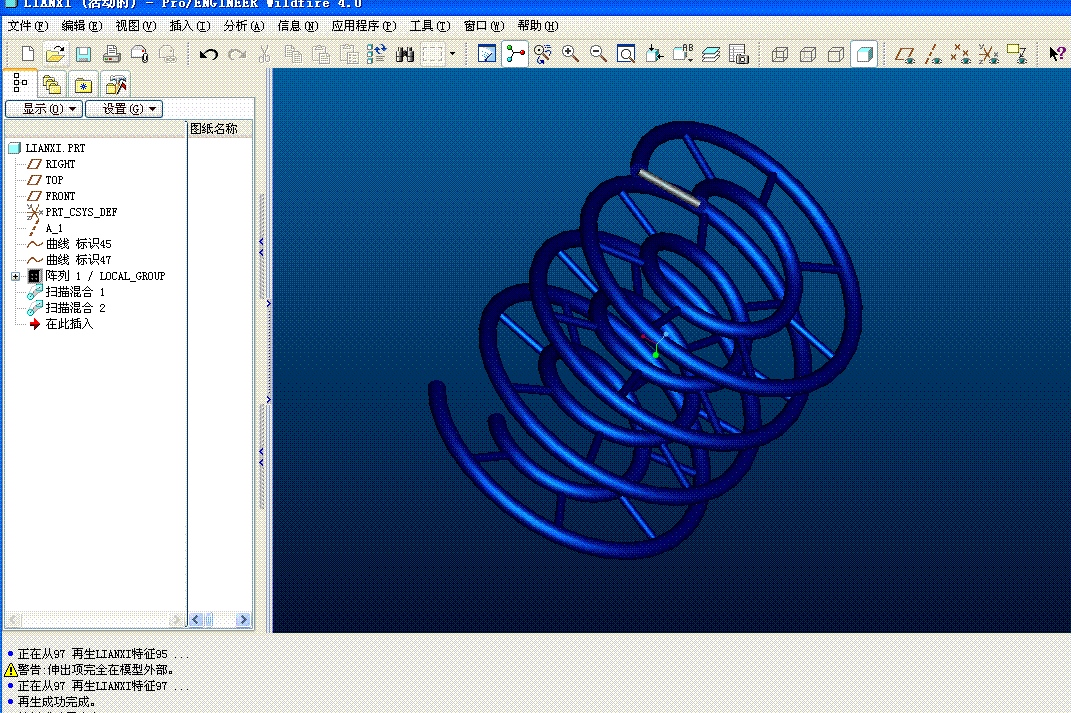Open the 信息(N) menu

[298, 26]
